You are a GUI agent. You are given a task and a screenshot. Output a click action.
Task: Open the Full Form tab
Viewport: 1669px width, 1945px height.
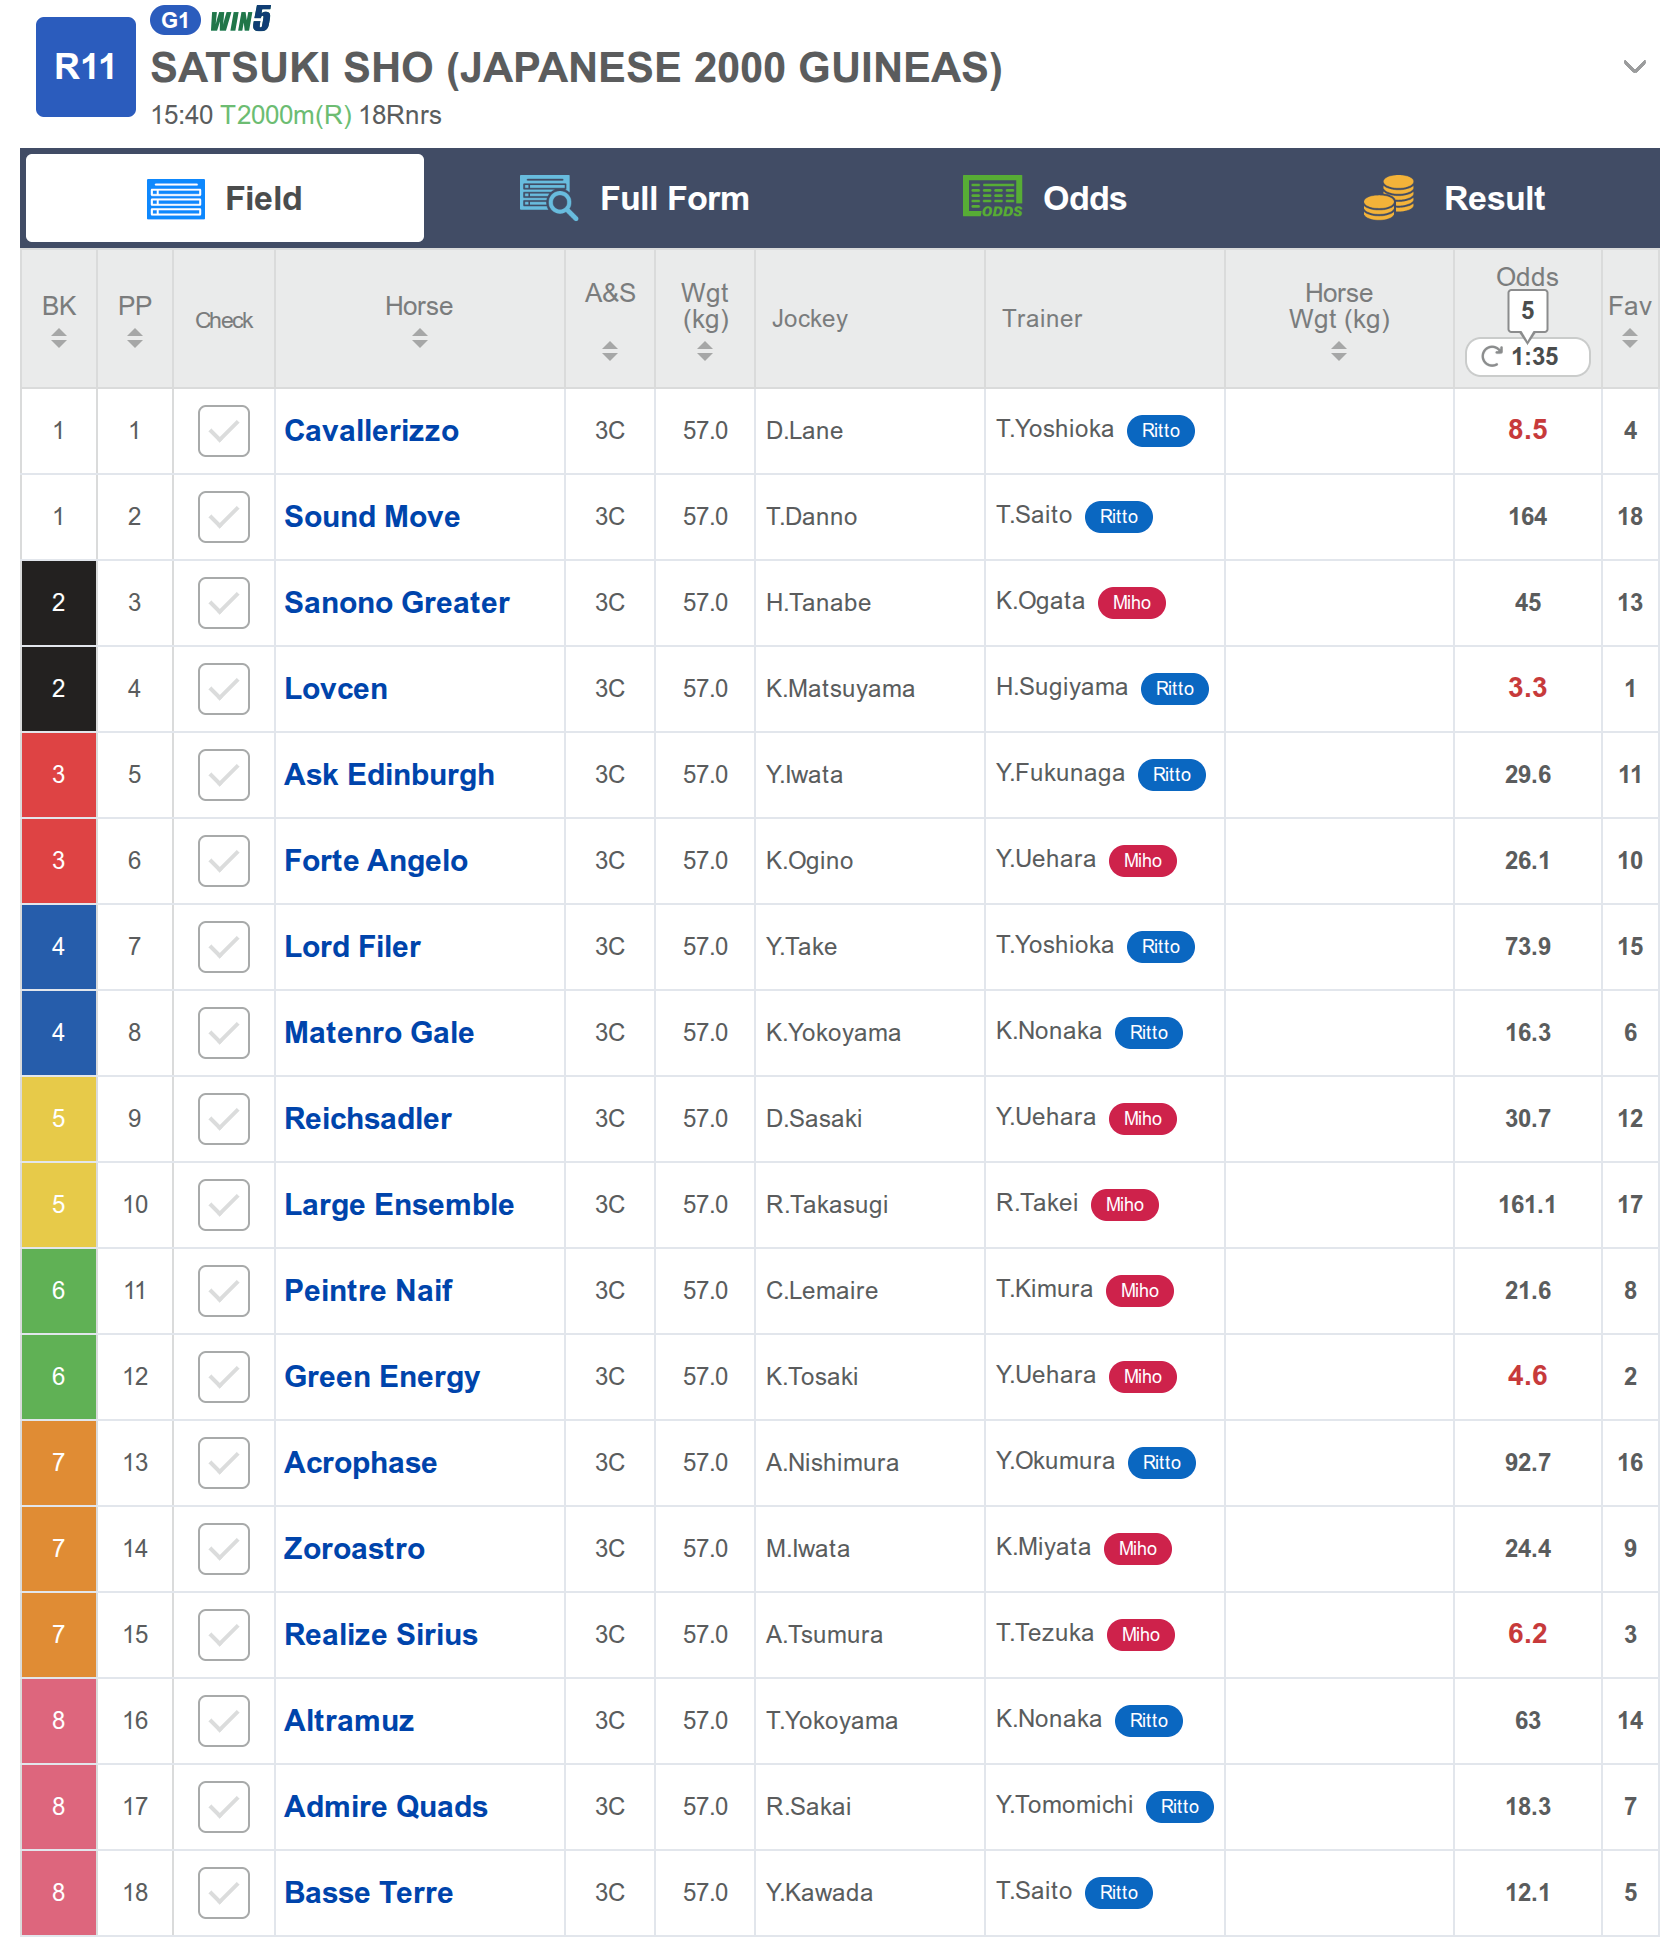coord(635,198)
